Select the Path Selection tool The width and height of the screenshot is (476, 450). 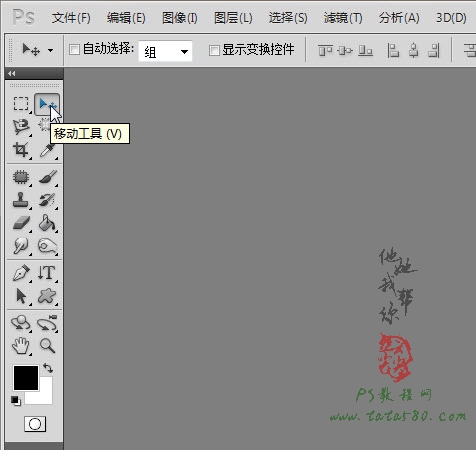click(x=21, y=296)
